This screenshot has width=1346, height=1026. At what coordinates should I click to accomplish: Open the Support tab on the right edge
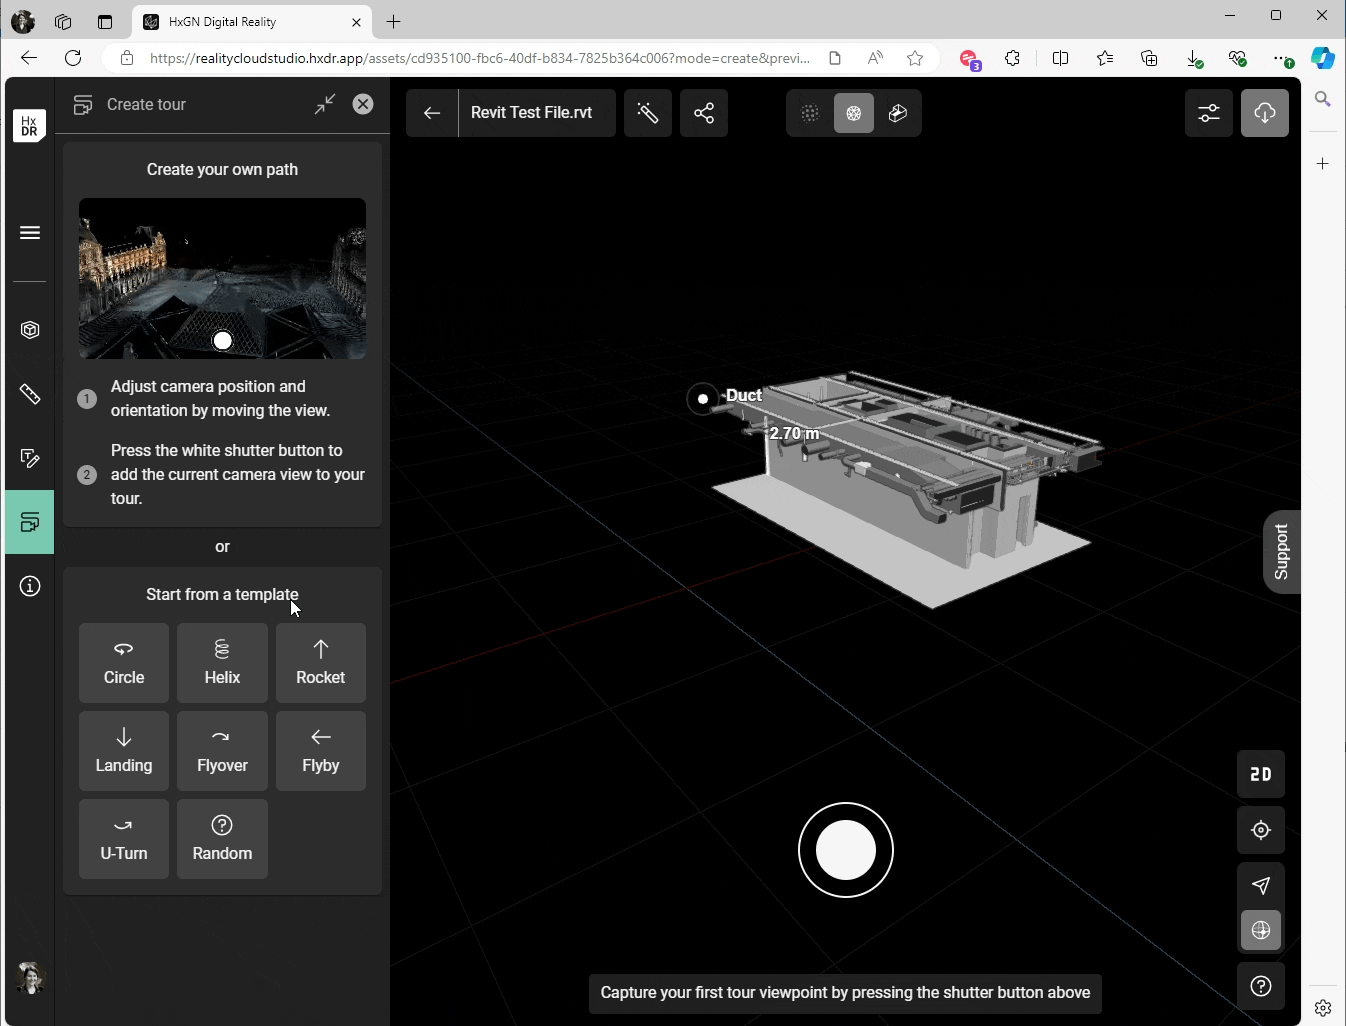[1283, 552]
